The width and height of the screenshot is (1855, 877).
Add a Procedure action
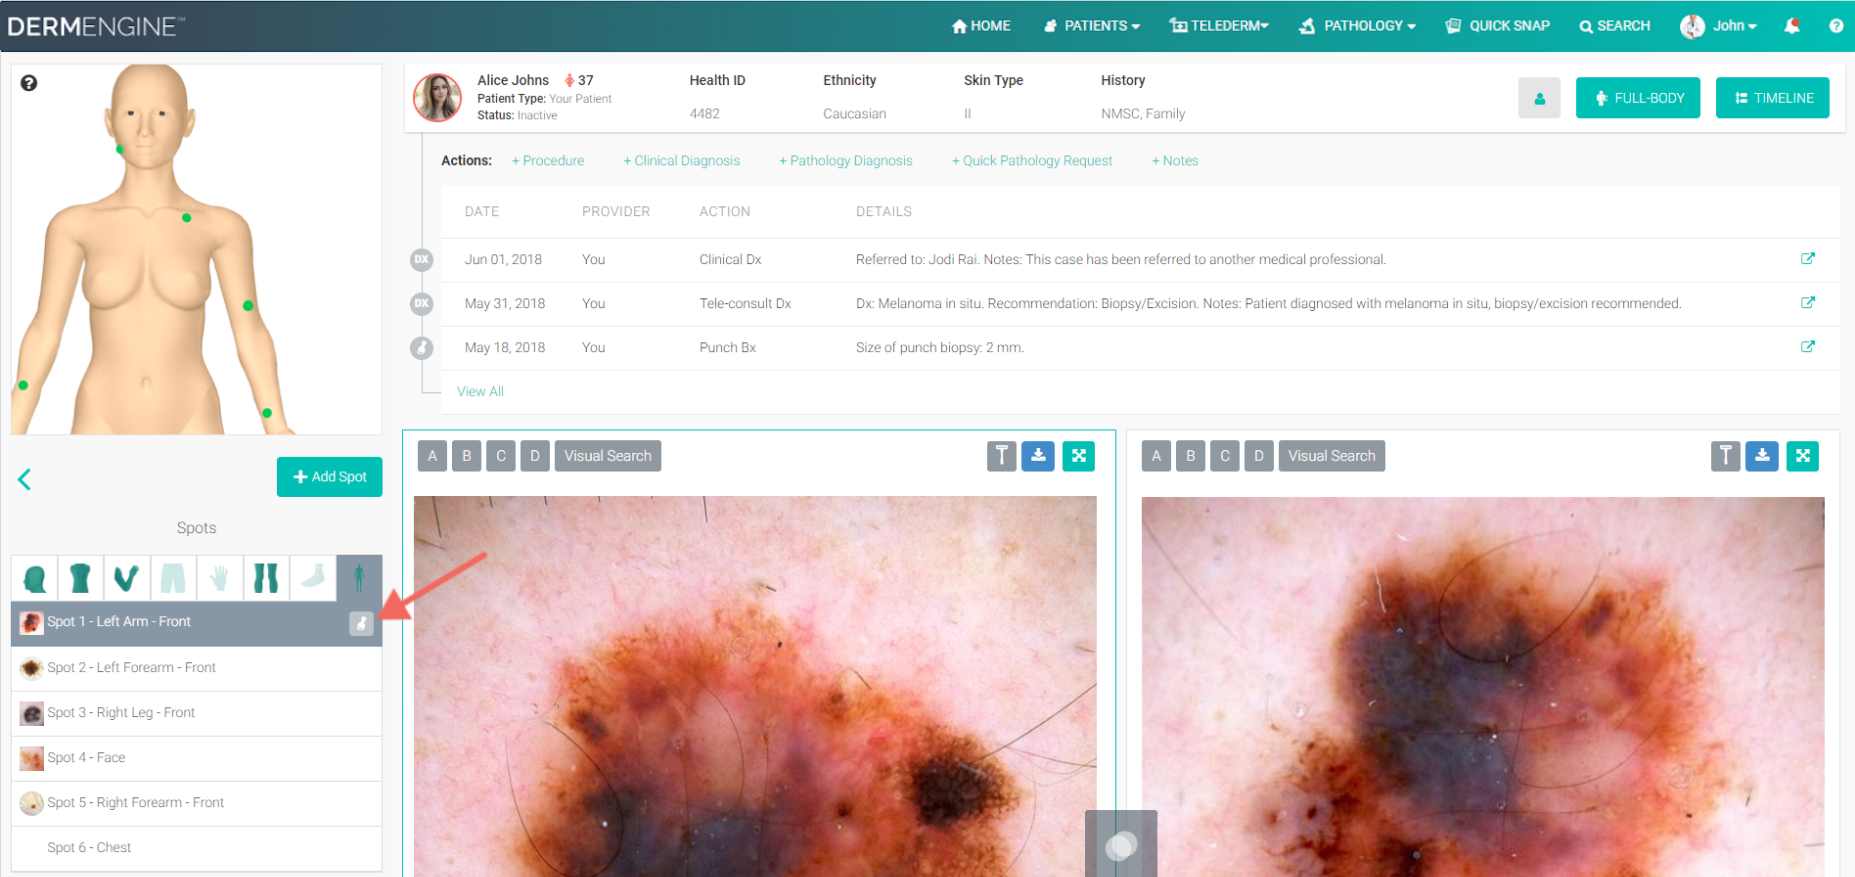(548, 161)
